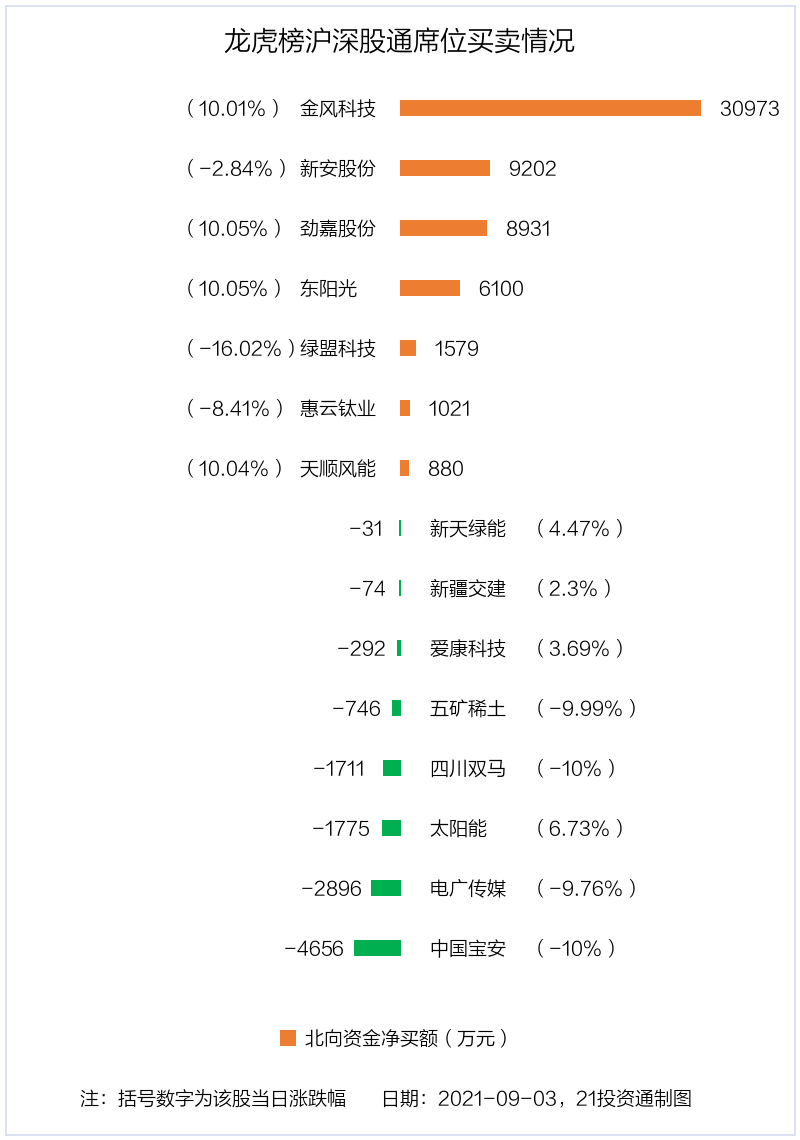
Task: Select the green 四川双马 bar
Action: point(392,768)
